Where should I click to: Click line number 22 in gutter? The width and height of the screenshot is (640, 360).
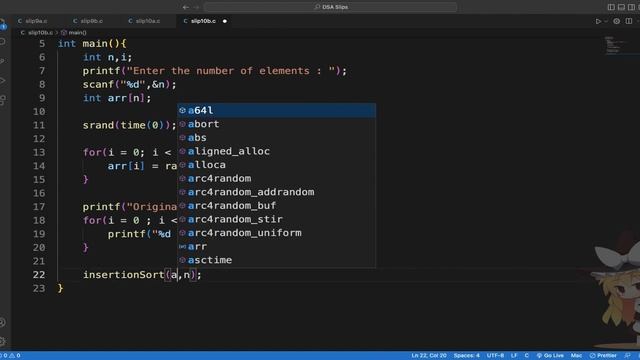(39, 275)
